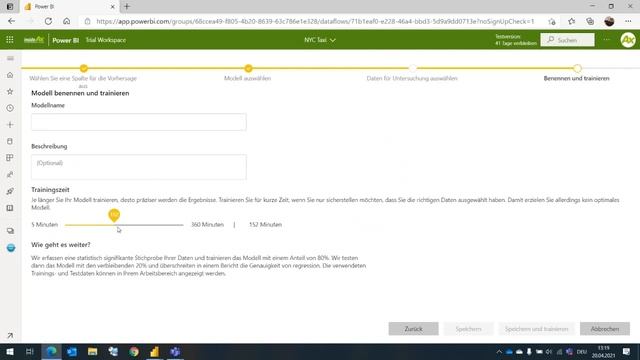Screen dimensions: 640x360
Task: Open the Learn book icon in sidebar
Action: pyautogui.click(x=10, y=208)
